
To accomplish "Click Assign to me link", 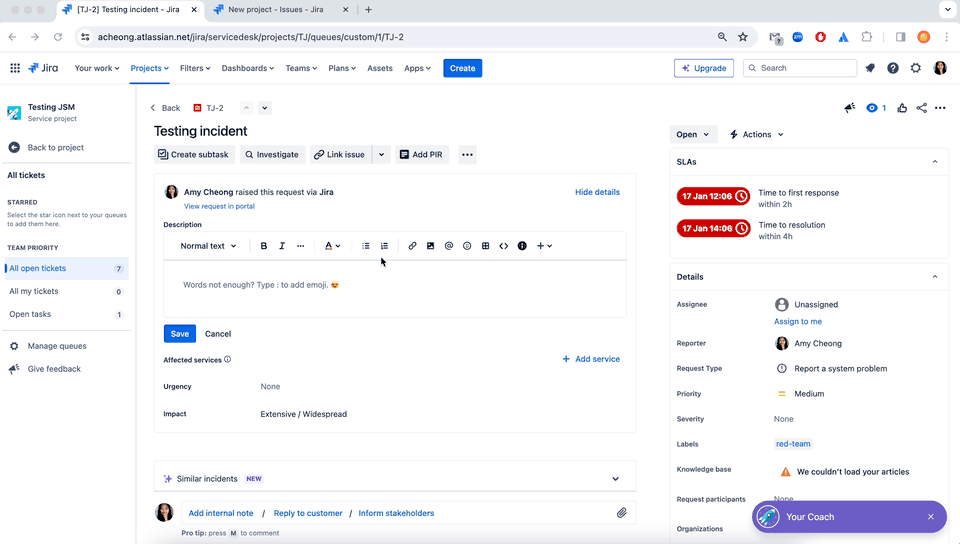I will pyautogui.click(x=798, y=321).
